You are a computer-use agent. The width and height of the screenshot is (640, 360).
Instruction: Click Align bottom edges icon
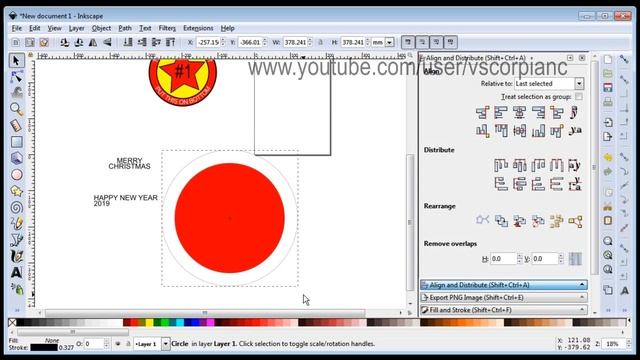538,131
